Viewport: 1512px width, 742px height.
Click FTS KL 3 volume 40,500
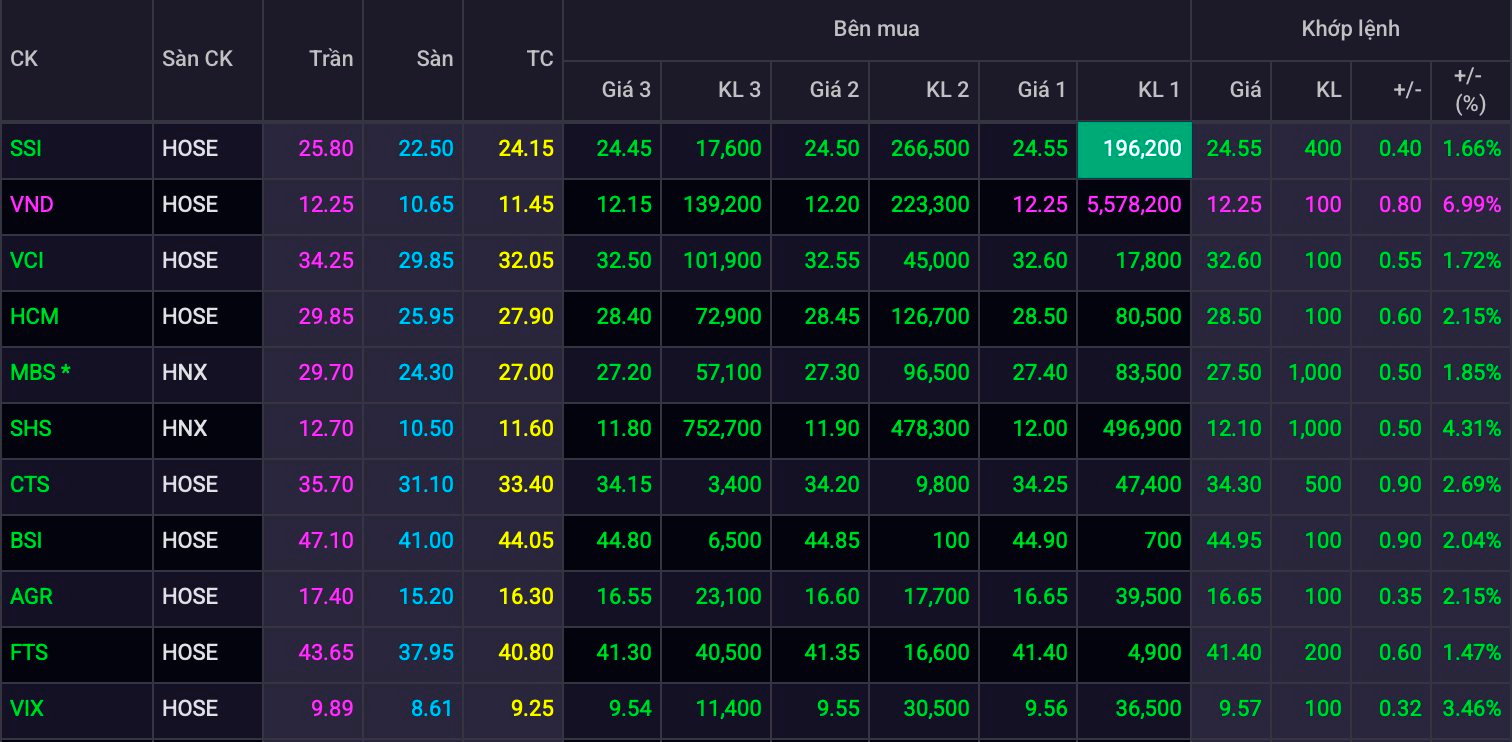pos(728,653)
